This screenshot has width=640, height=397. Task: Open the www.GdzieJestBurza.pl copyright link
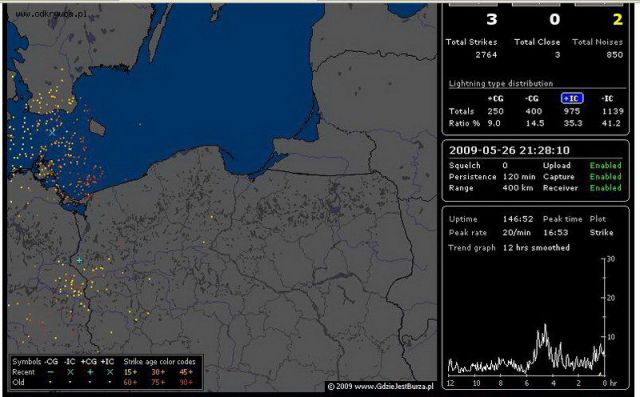380,386
